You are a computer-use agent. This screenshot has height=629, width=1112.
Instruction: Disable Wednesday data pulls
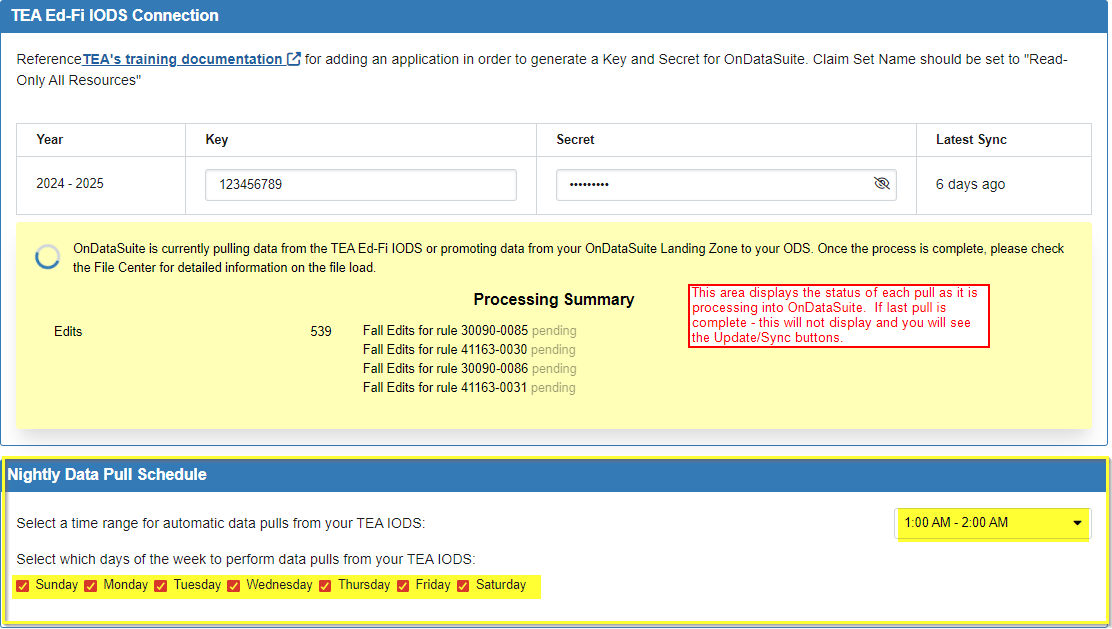[x=232, y=585]
